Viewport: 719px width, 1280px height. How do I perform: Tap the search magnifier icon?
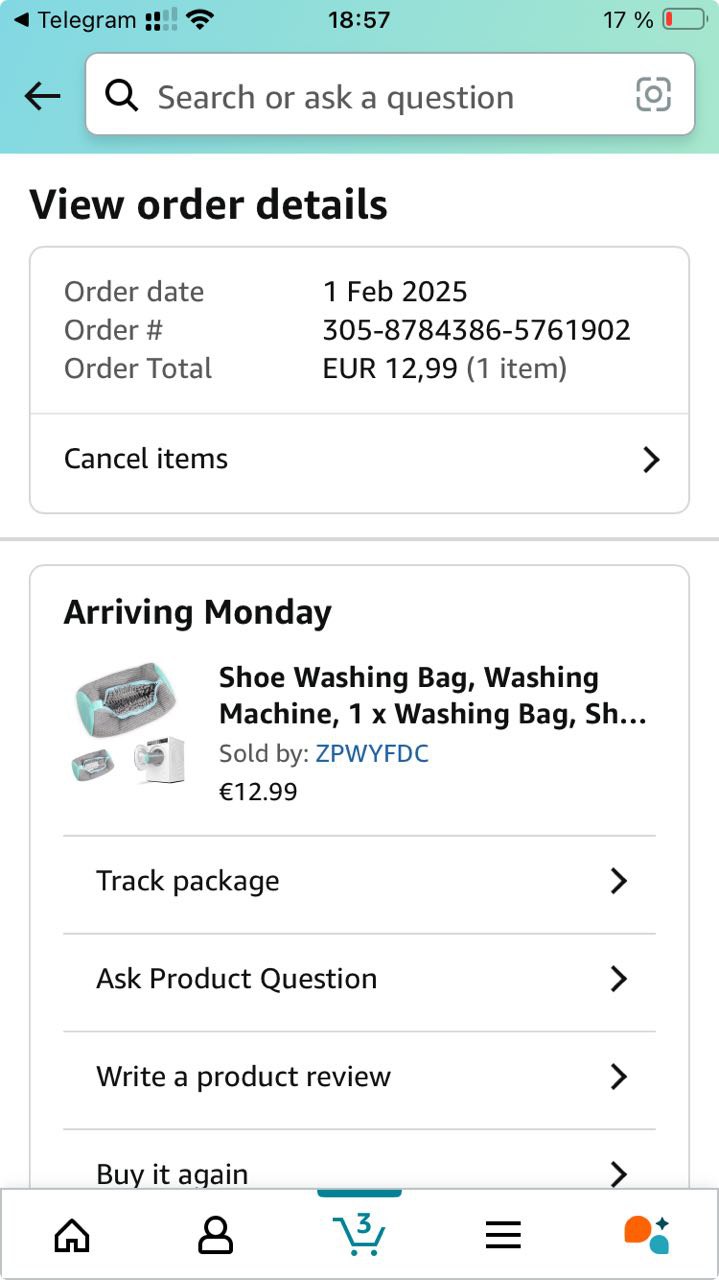click(x=122, y=96)
